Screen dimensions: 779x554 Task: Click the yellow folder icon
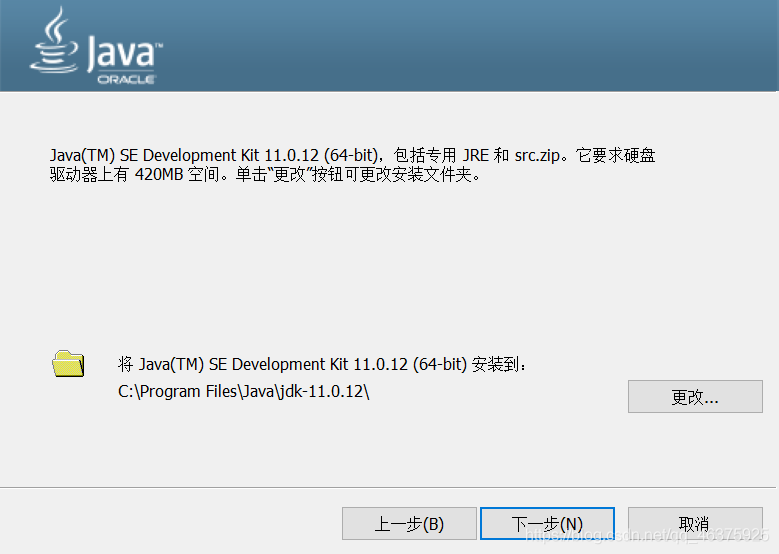(x=69, y=364)
